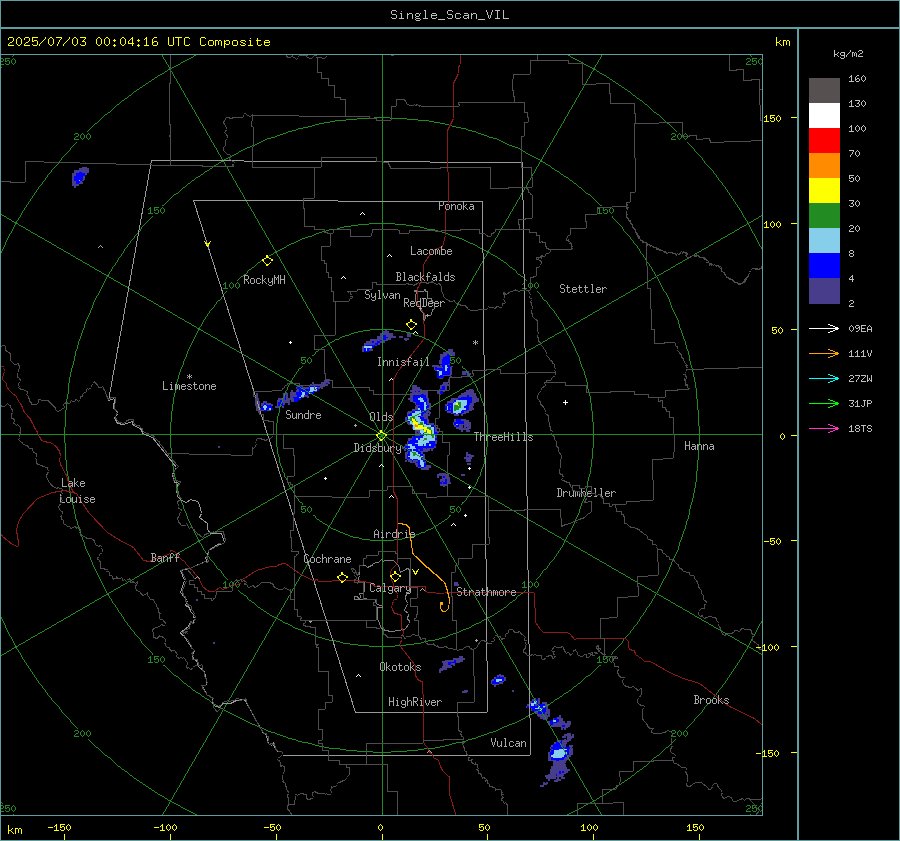Choose the blue 8 kg/m2 legend swatch
Image resolution: width=900 pixels, height=841 pixels.
(x=824, y=266)
